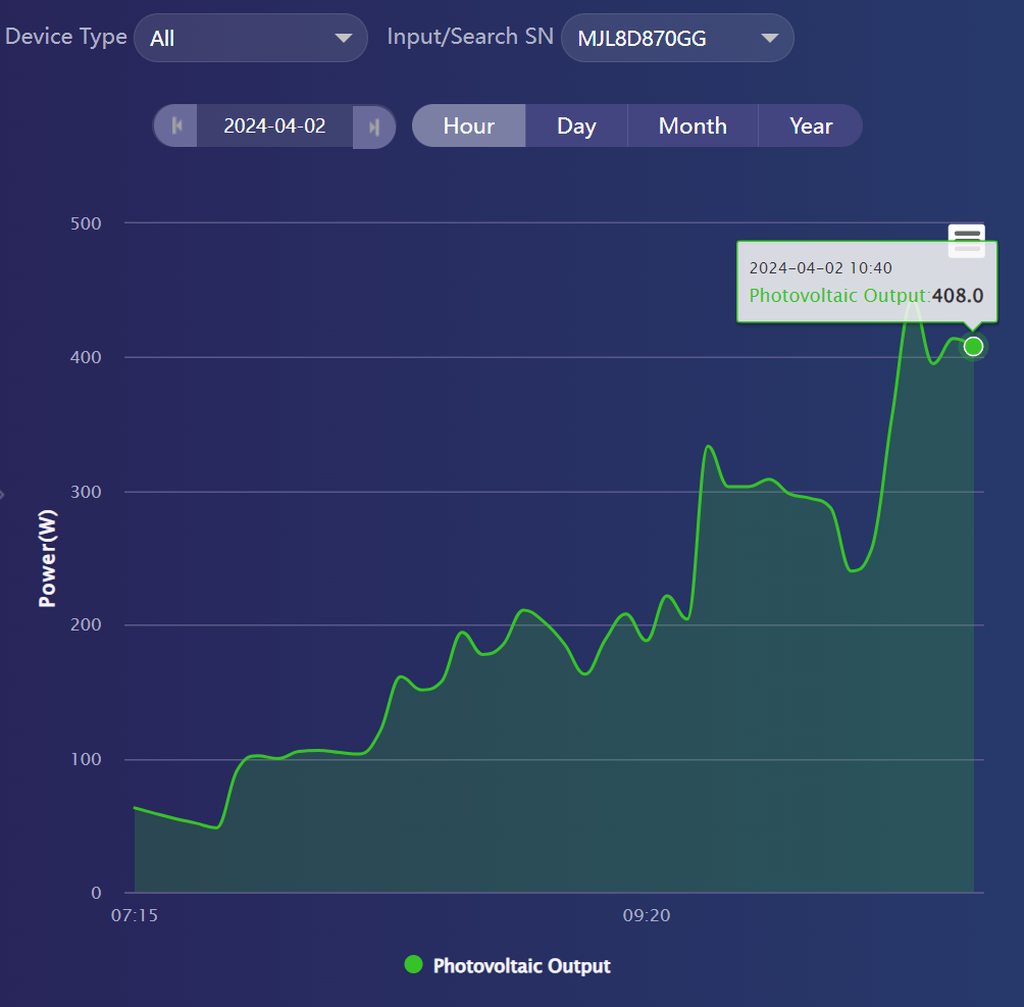This screenshot has width=1024, height=1007.
Task: Advance to the next date with right arrow
Action: coord(374,127)
